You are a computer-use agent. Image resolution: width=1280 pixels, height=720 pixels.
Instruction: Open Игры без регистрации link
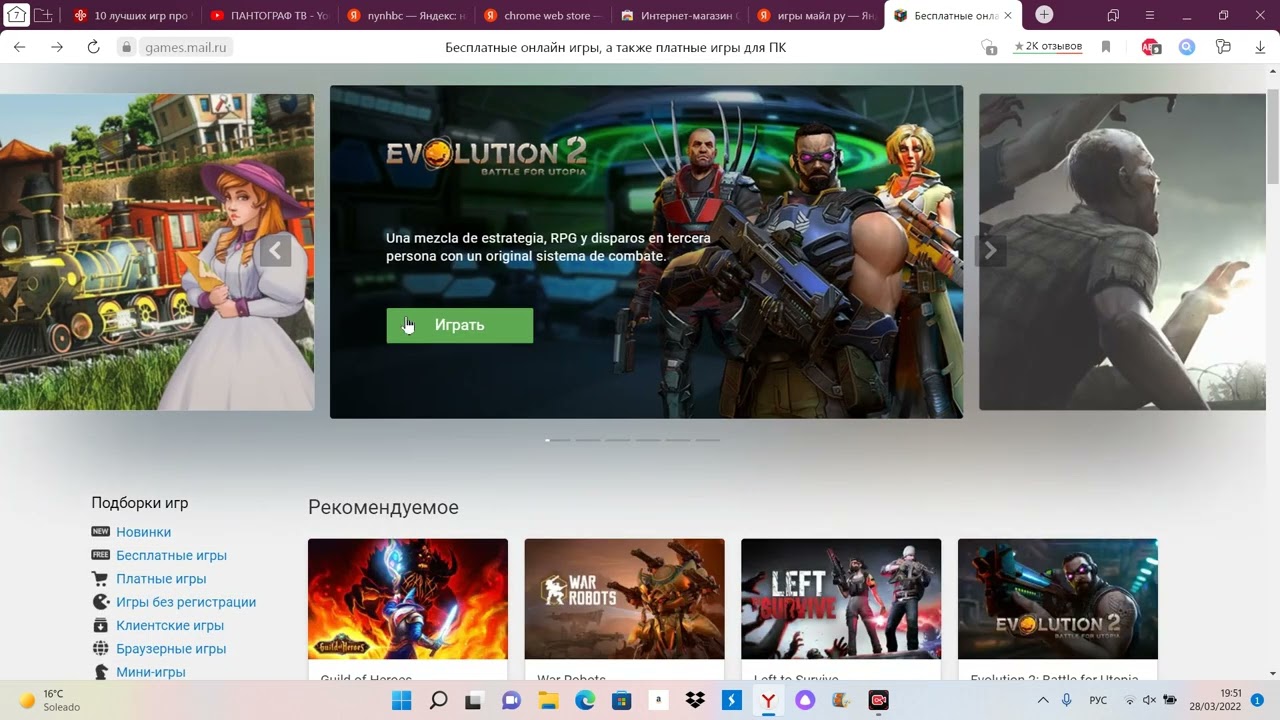(x=186, y=602)
